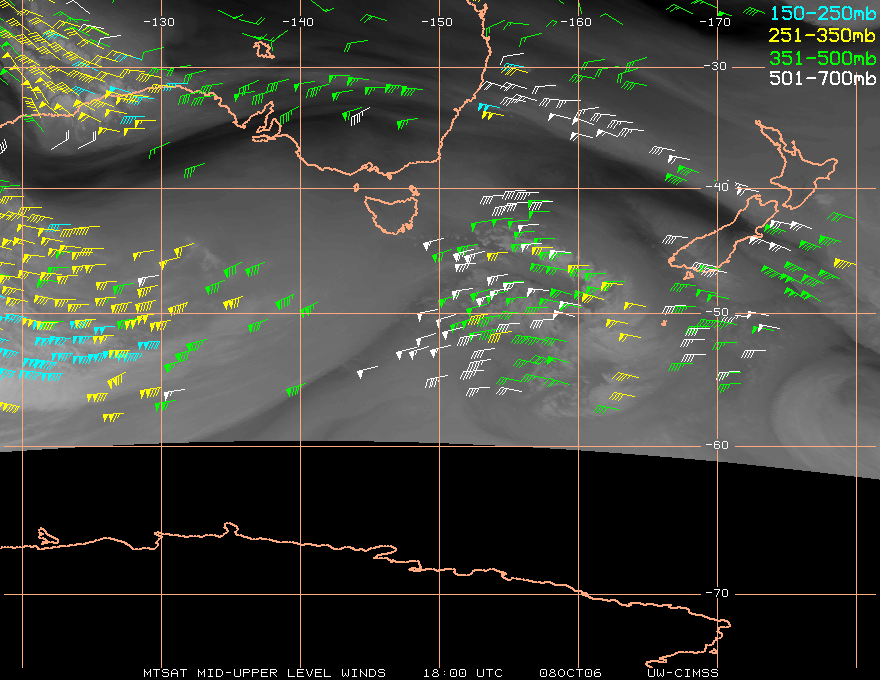Click the -160 longitude label
The width and height of the screenshot is (880, 680).
click(576, 22)
